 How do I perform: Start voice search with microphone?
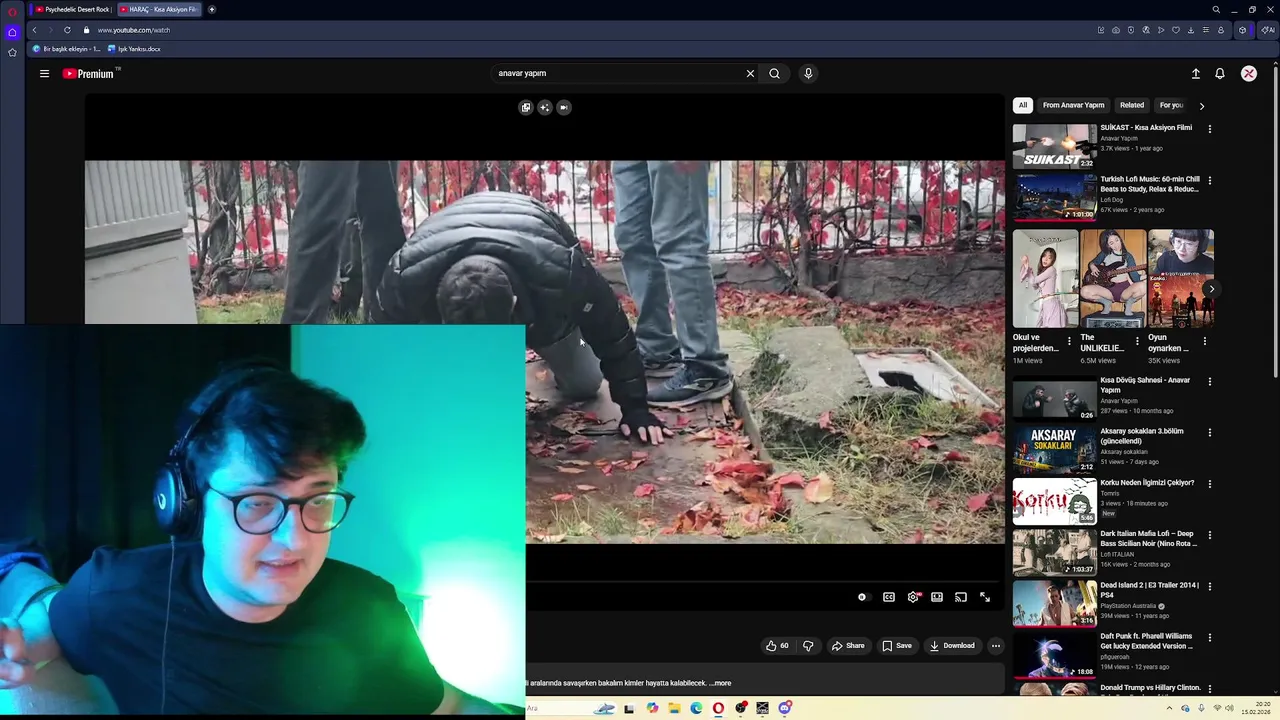808,73
